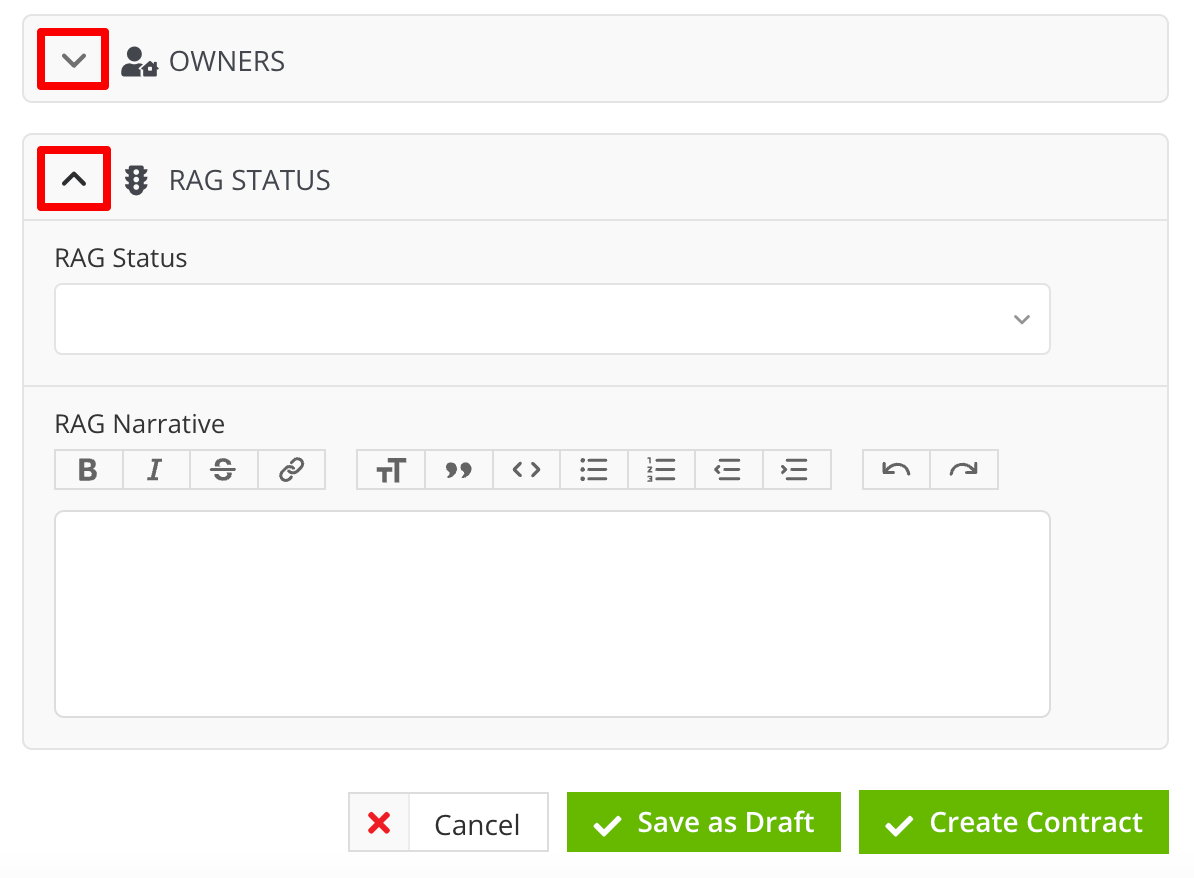The width and height of the screenshot is (1194, 878).
Task: Expand the OWNERS section
Action: (x=72, y=59)
